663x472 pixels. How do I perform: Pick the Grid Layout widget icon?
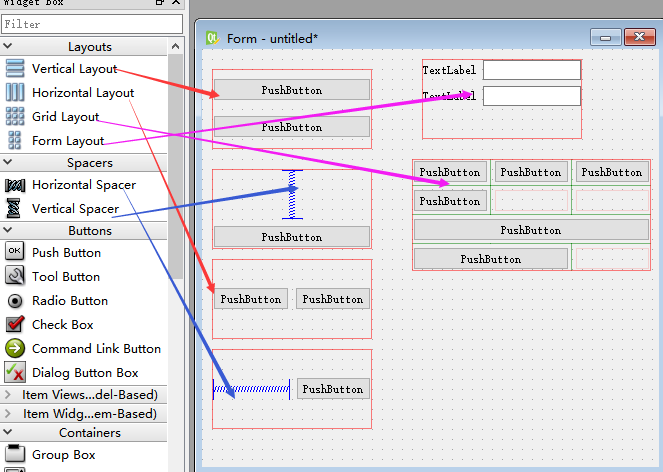tap(15, 117)
